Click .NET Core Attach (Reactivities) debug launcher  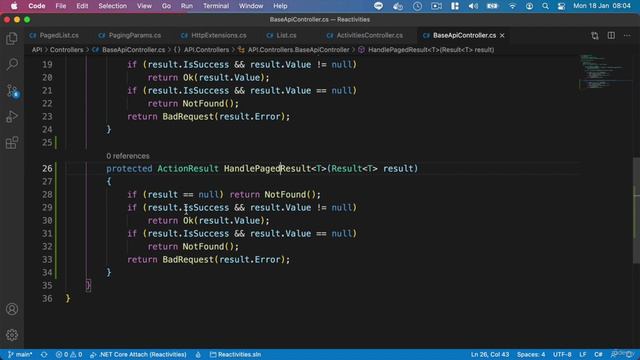click(x=138, y=354)
